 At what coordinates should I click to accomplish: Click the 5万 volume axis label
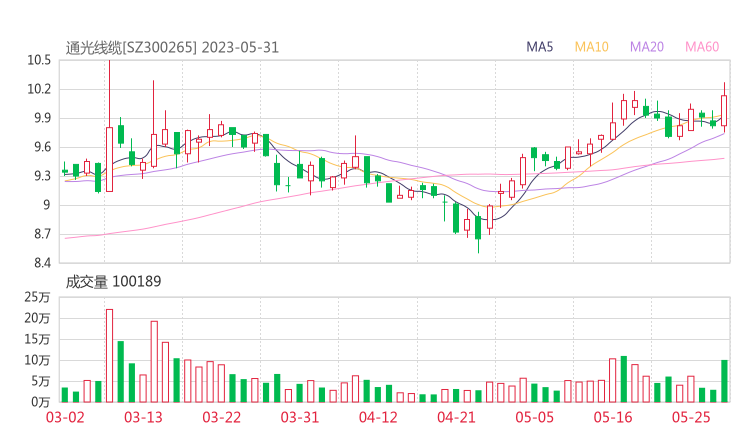pos(40,381)
